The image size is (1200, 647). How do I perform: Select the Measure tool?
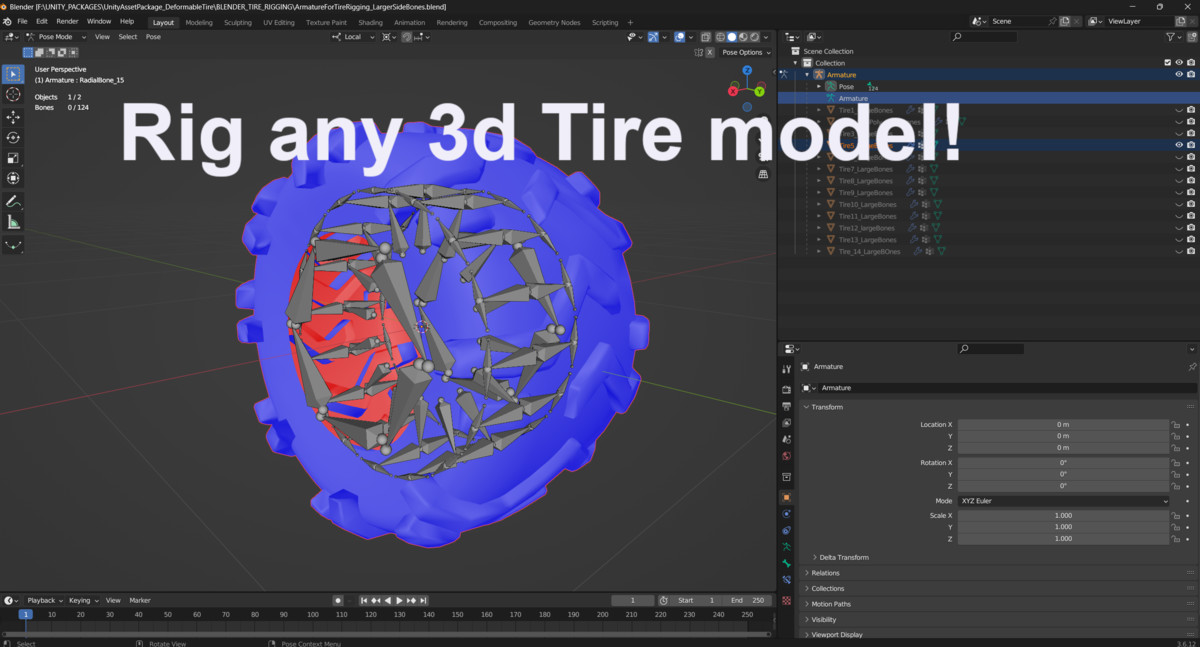click(13, 222)
